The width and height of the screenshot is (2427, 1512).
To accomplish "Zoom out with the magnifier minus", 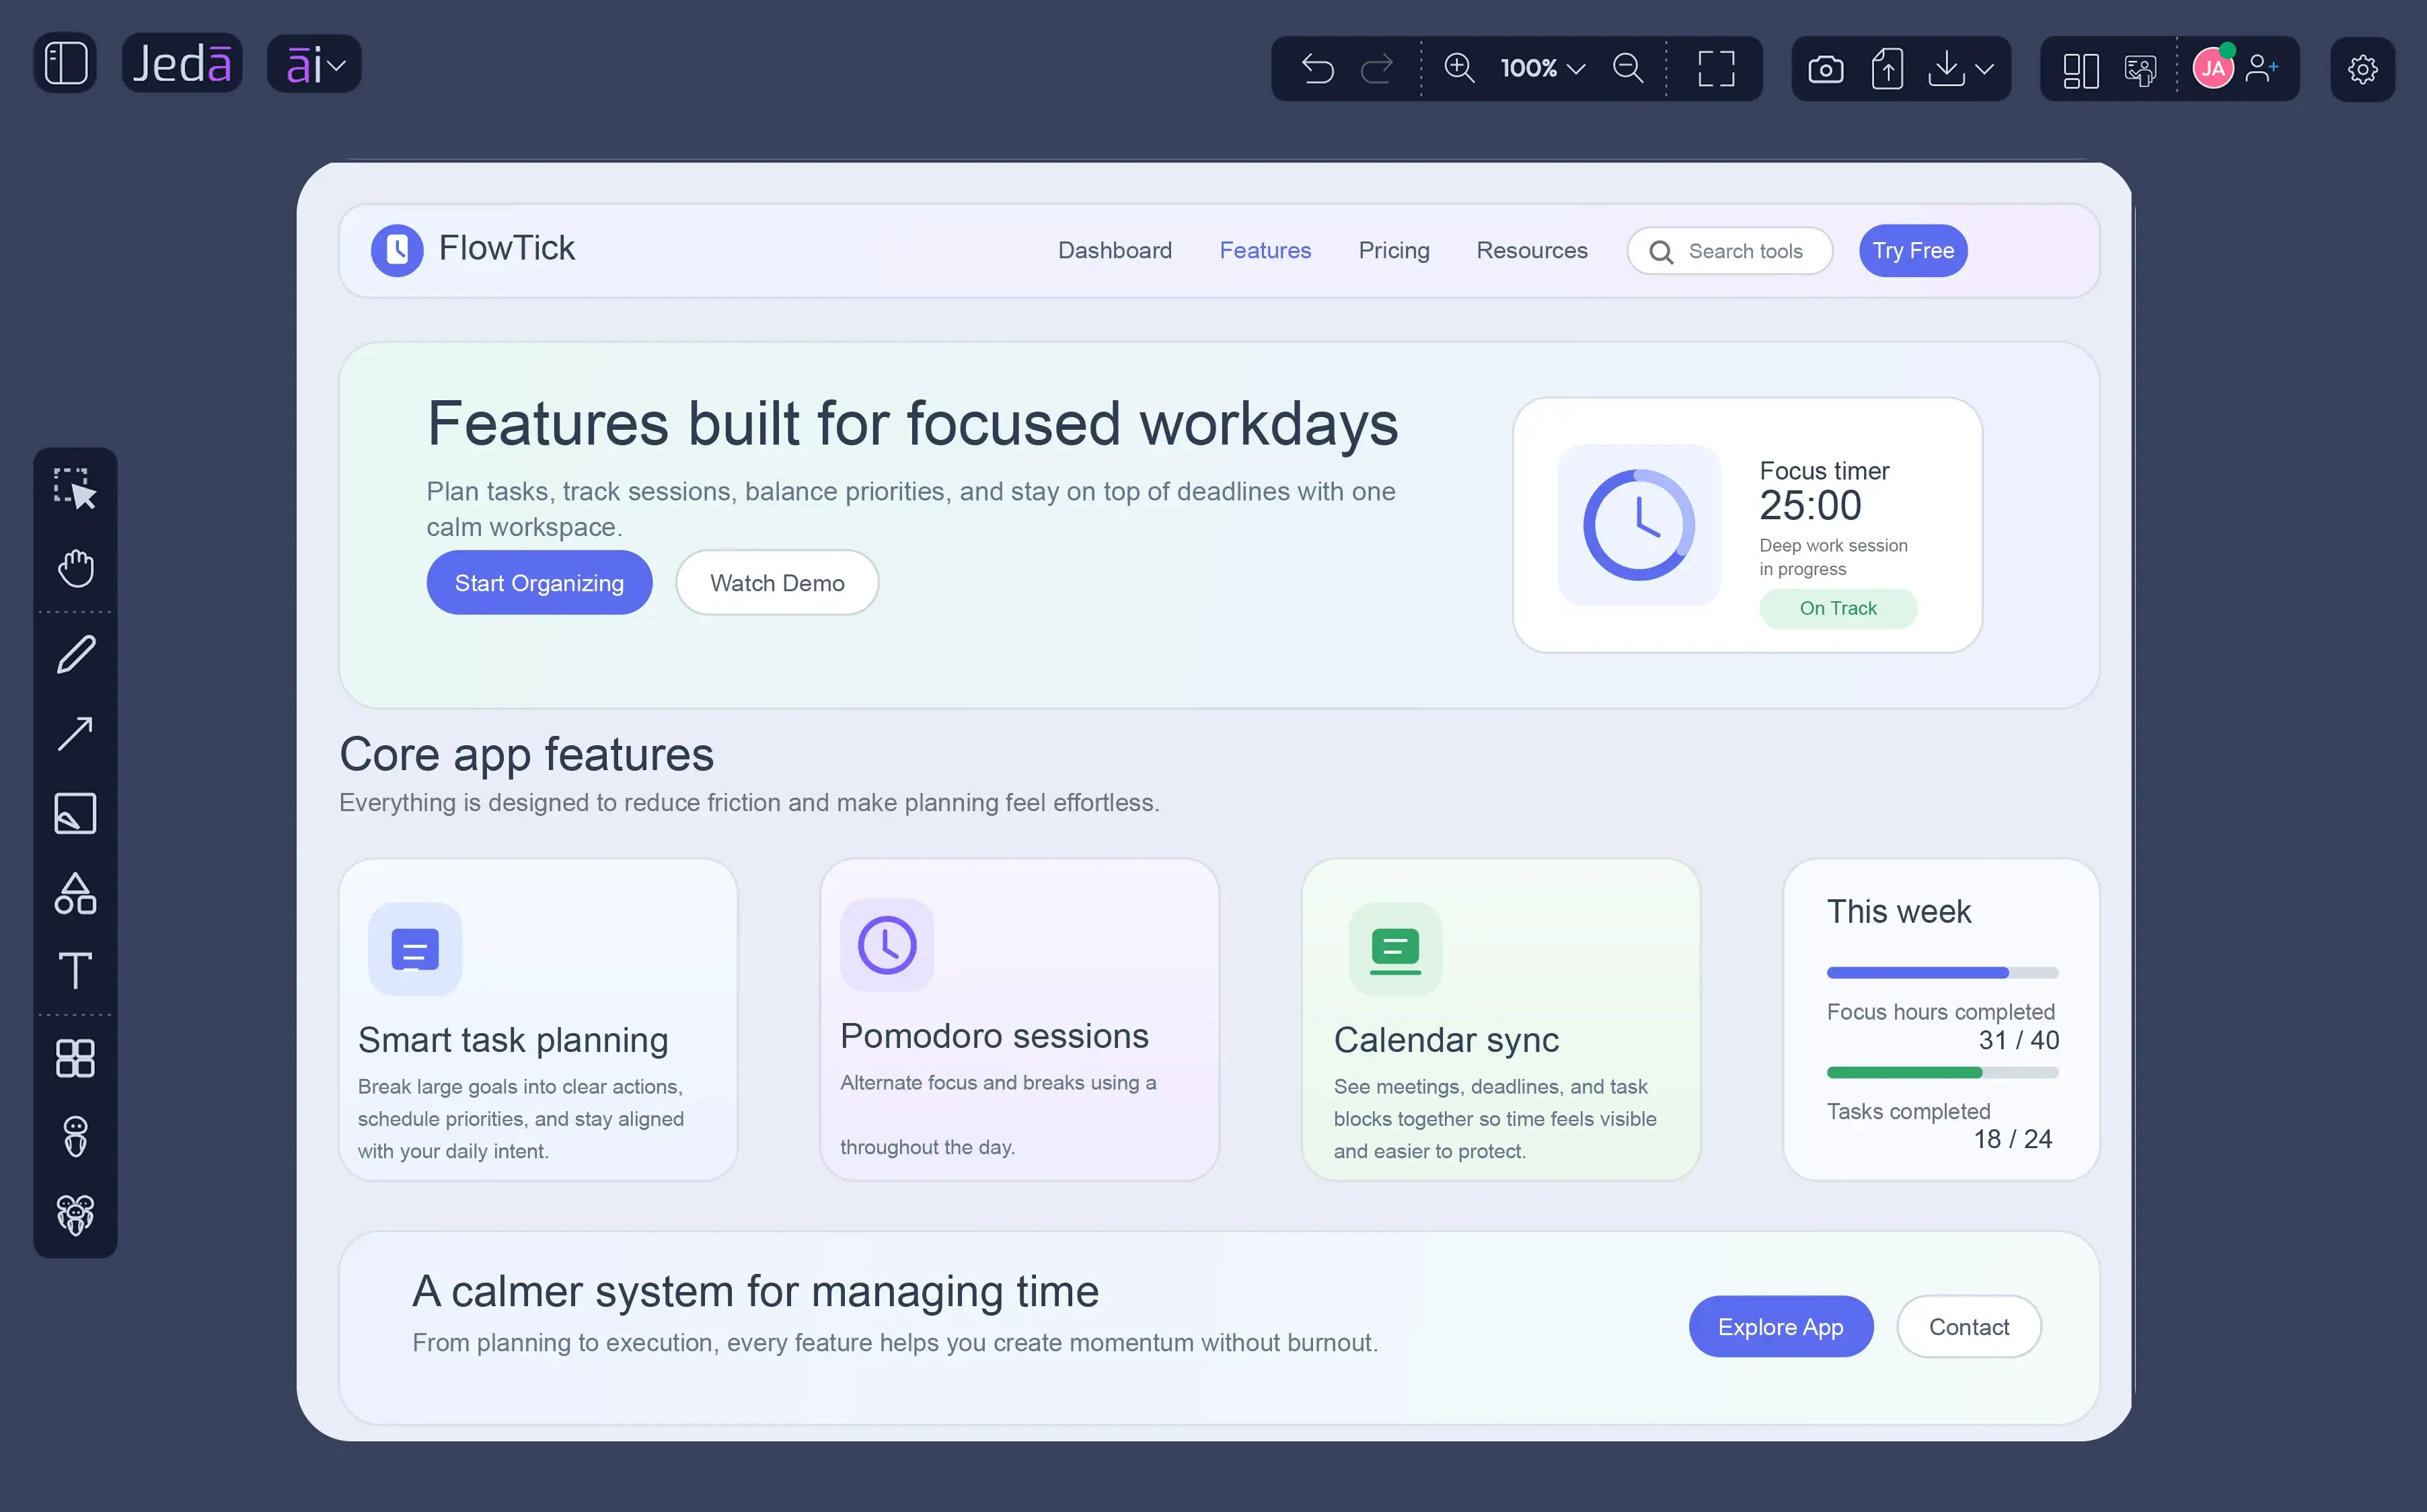I will tap(1628, 68).
